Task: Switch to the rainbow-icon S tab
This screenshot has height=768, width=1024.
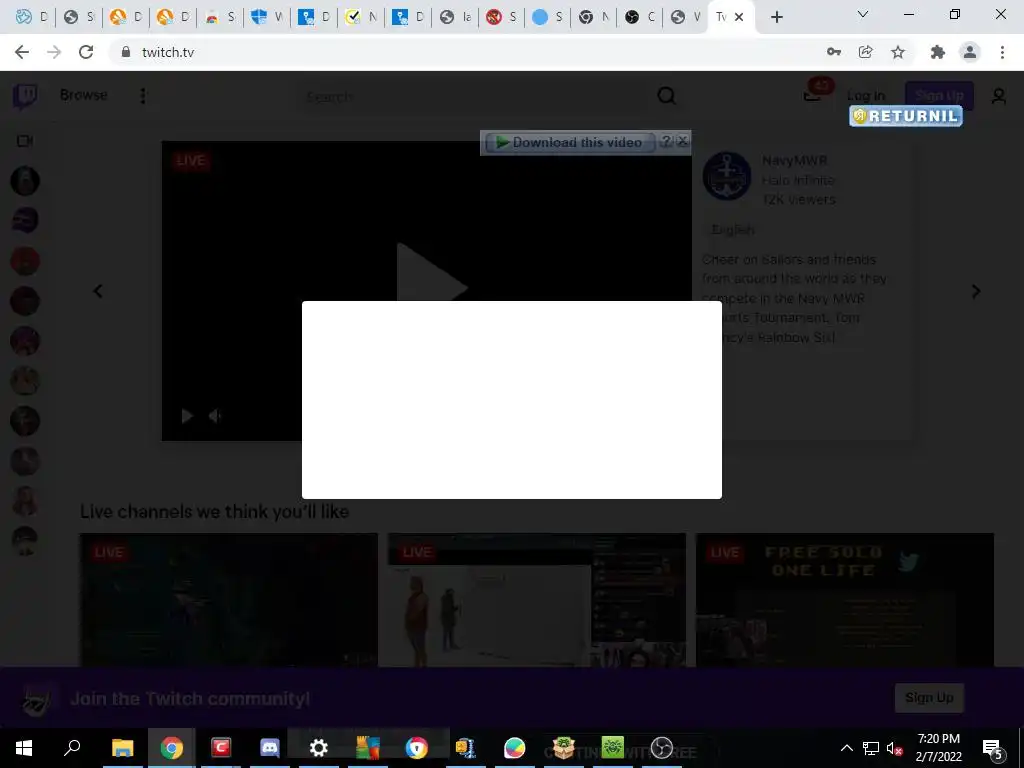Action: coord(220,18)
